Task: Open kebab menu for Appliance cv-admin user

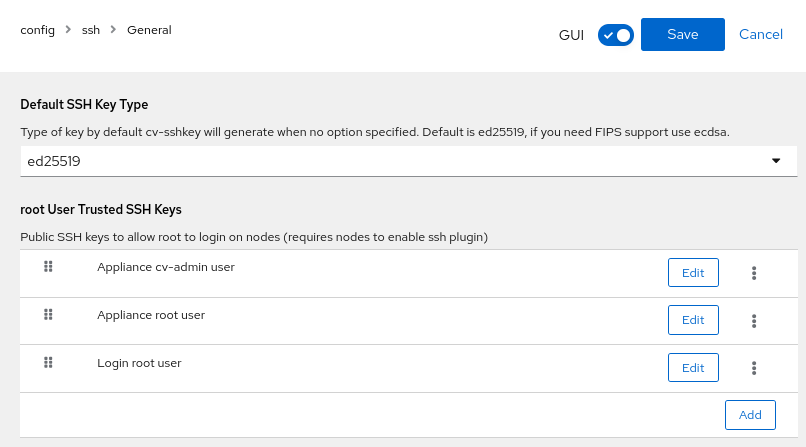Action: point(754,273)
